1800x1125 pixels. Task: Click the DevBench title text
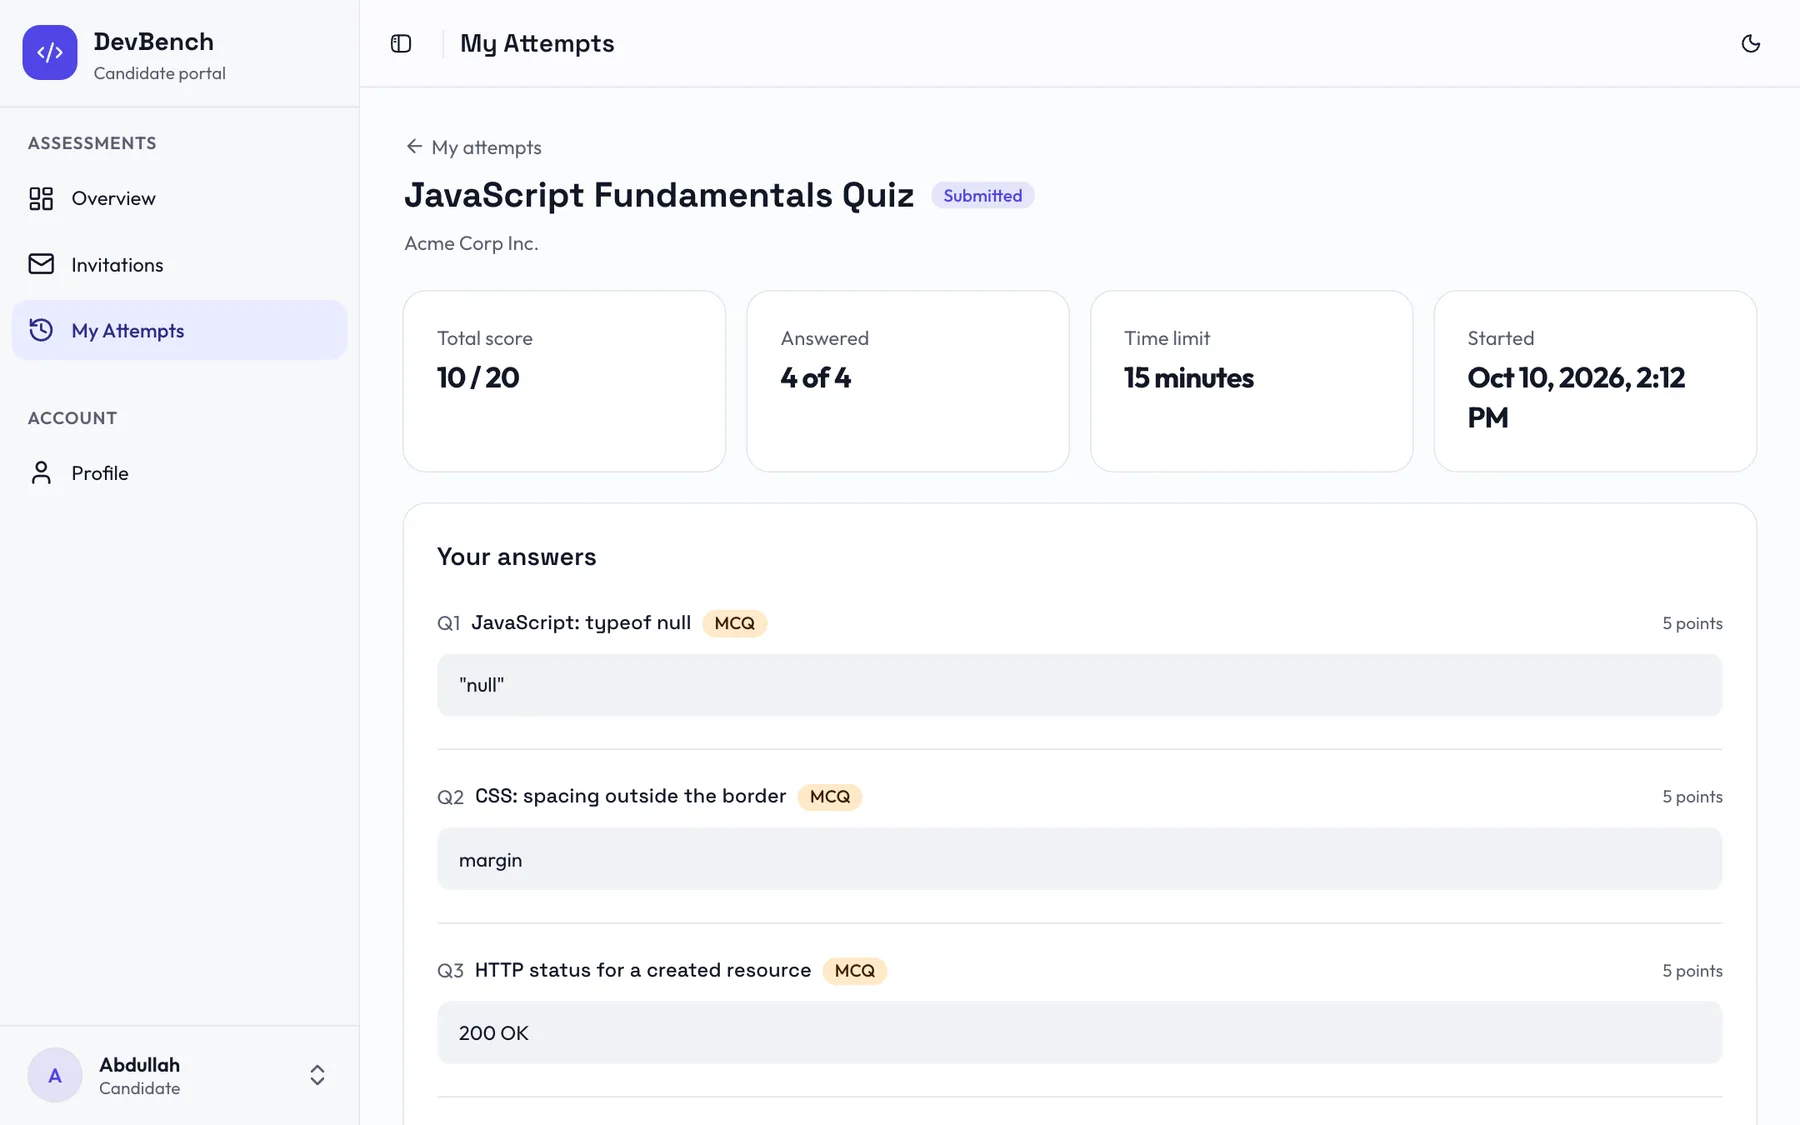(x=154, y=41)
